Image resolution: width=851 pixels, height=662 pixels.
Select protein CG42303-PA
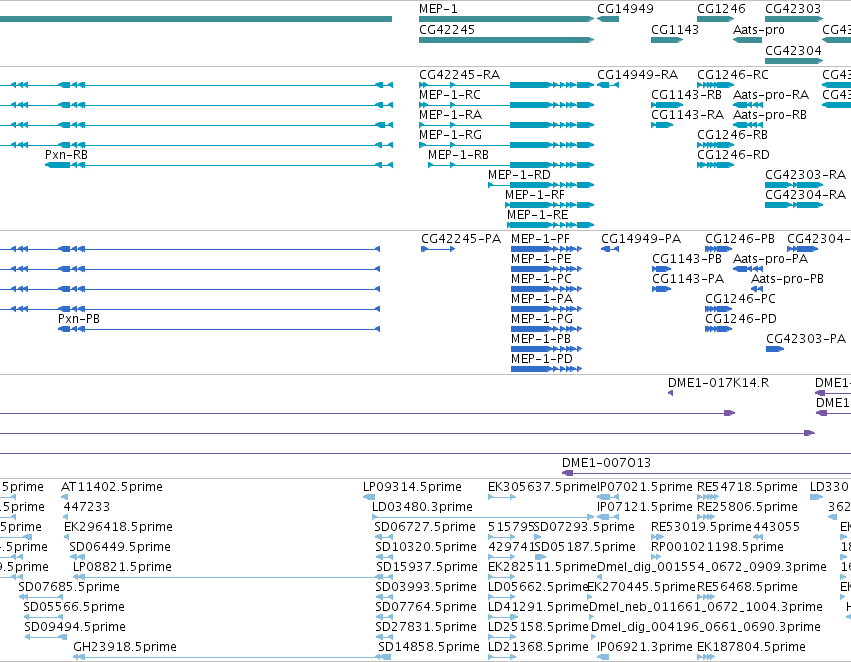click(x=775, y=349)
